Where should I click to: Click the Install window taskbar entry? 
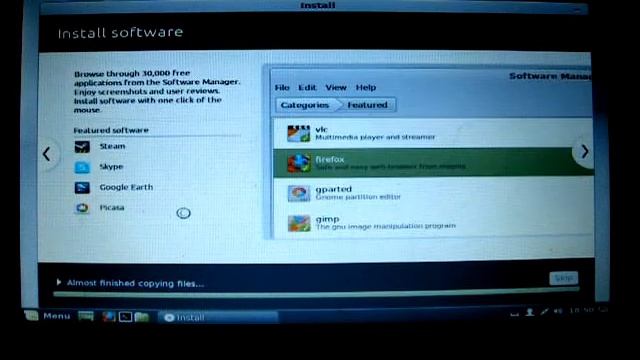tap(218, 317)
